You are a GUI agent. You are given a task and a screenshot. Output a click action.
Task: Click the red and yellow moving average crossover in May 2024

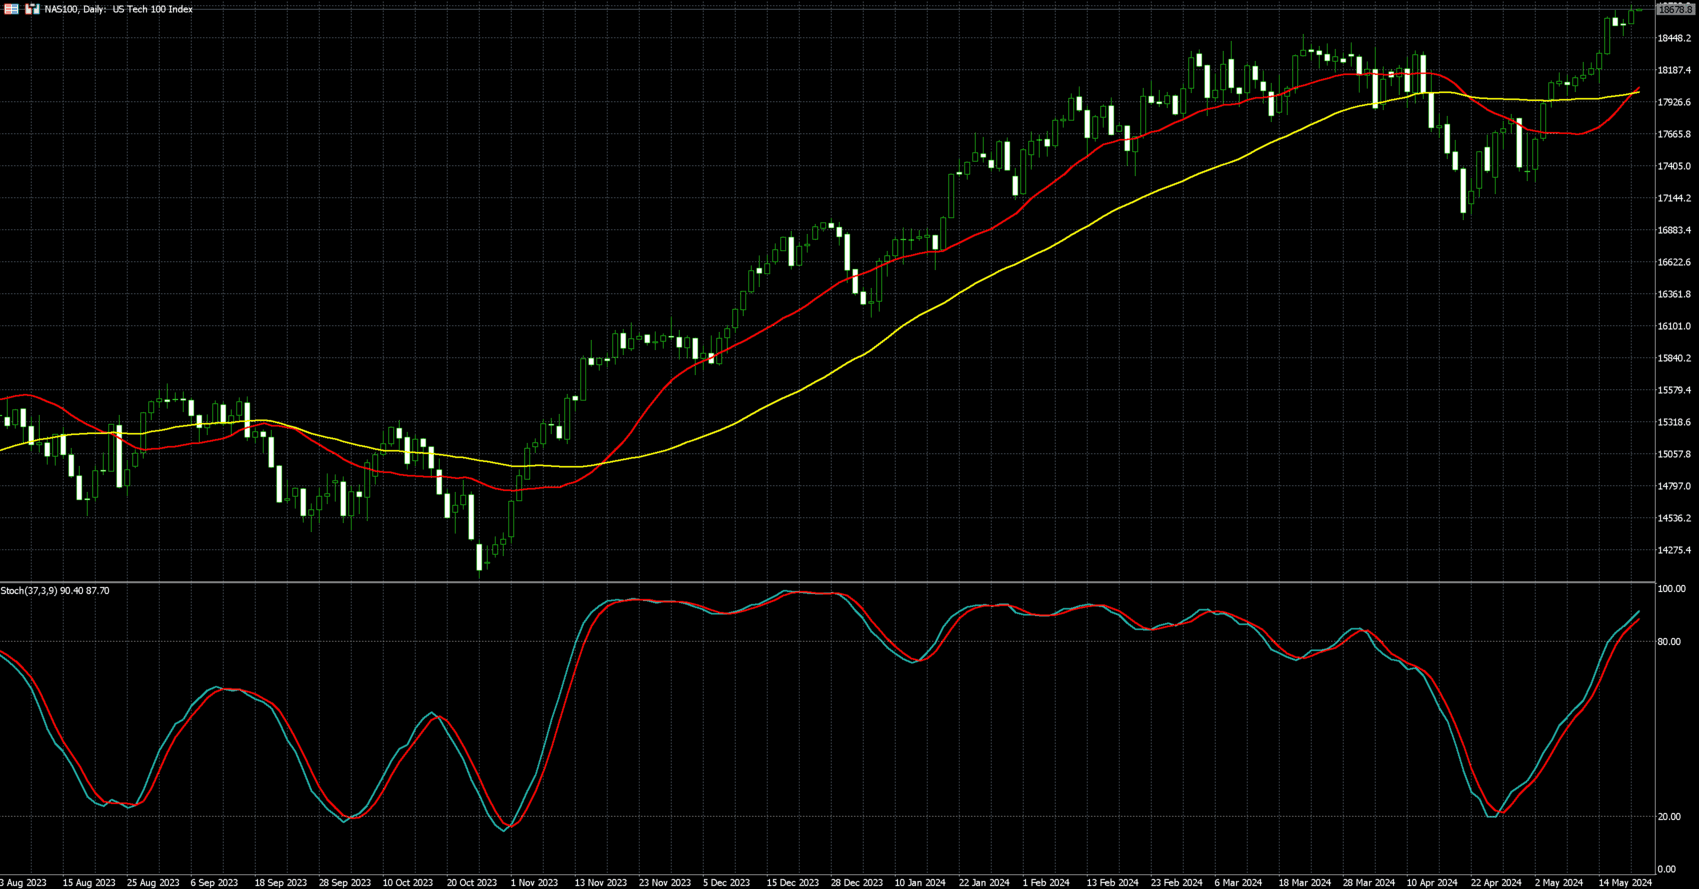click(x=1636, y=92)
